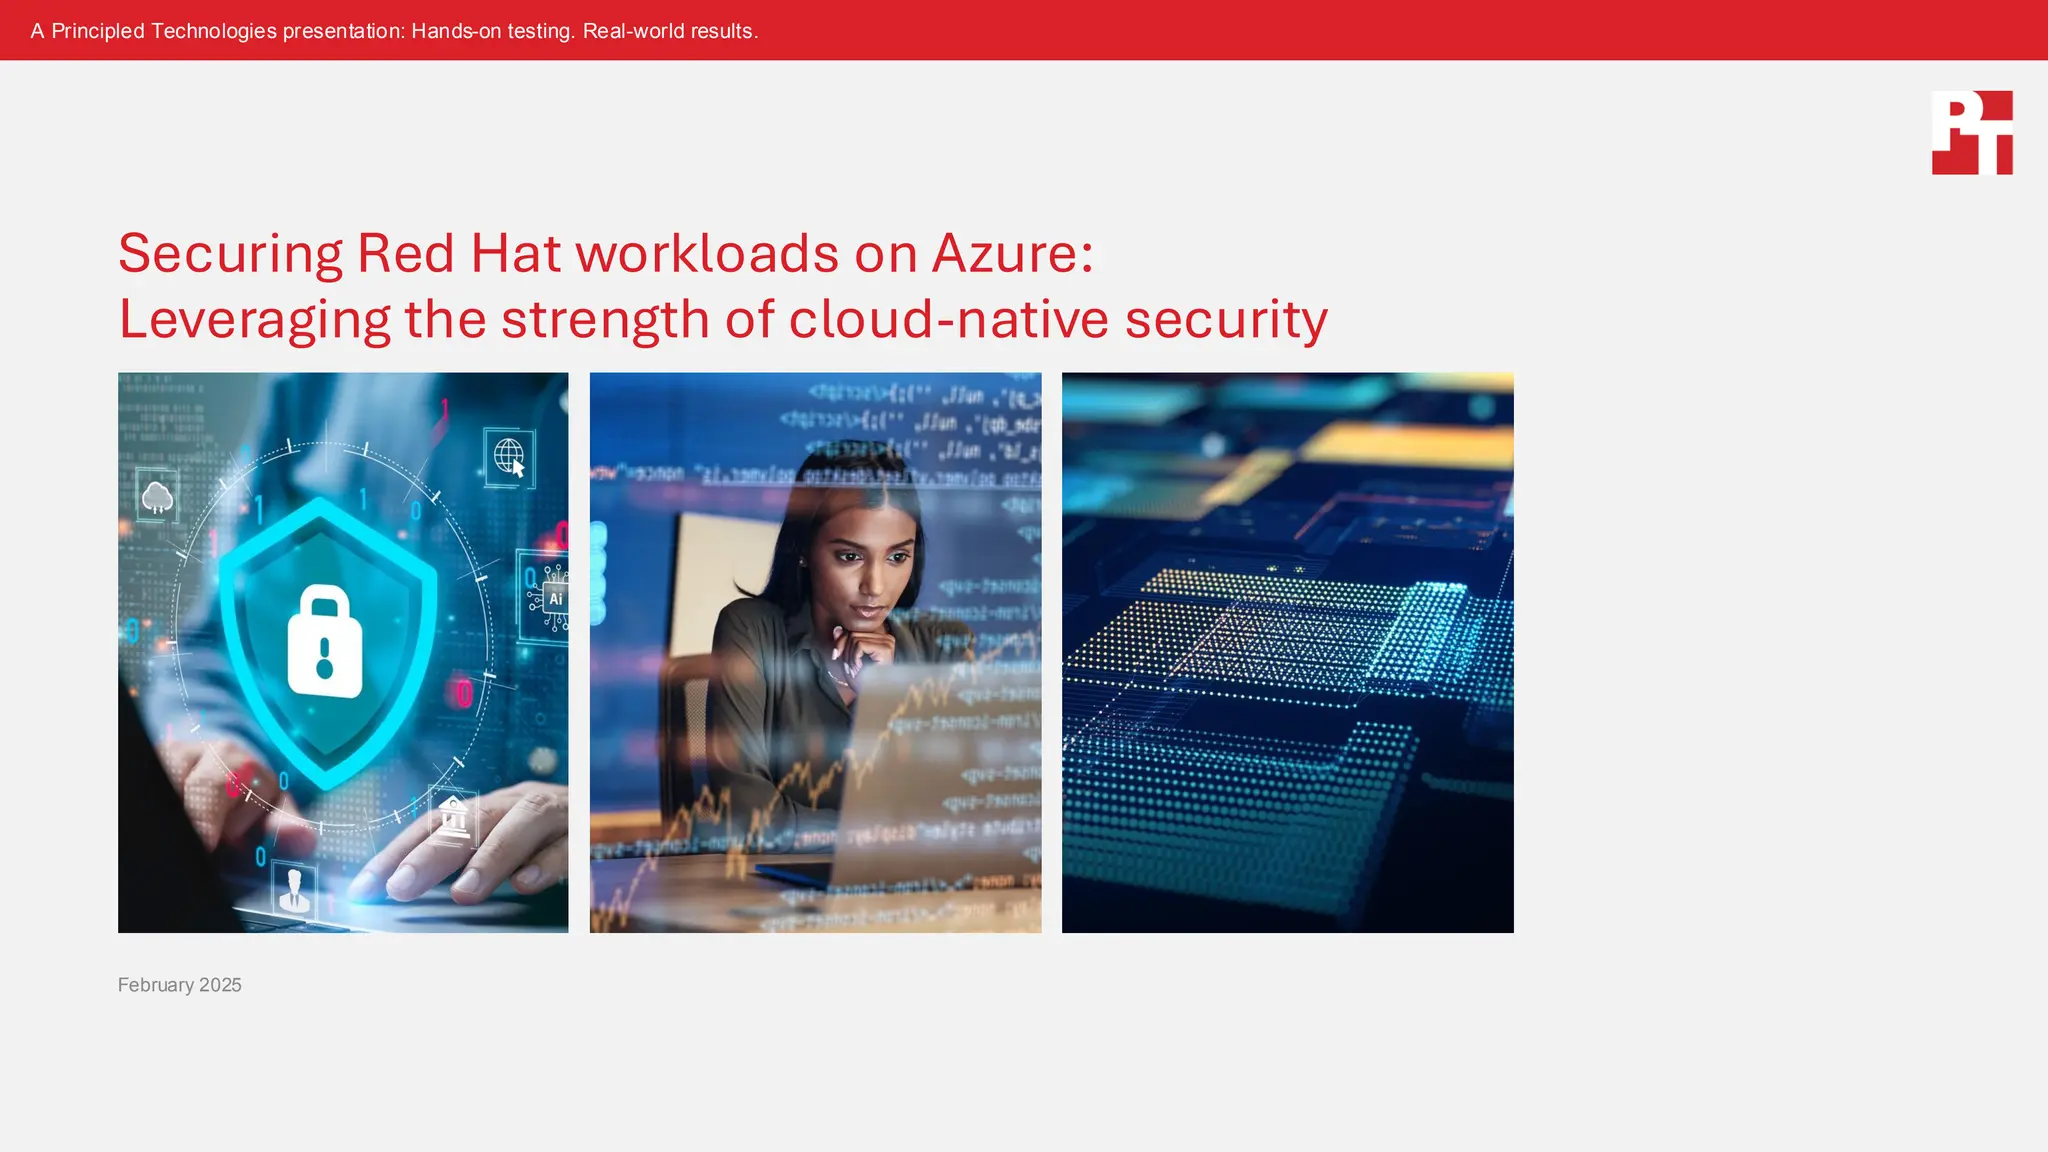
Task: Click the "Leveraging the strength of cloud-native security" subtitle
Action: coord(722,320)
